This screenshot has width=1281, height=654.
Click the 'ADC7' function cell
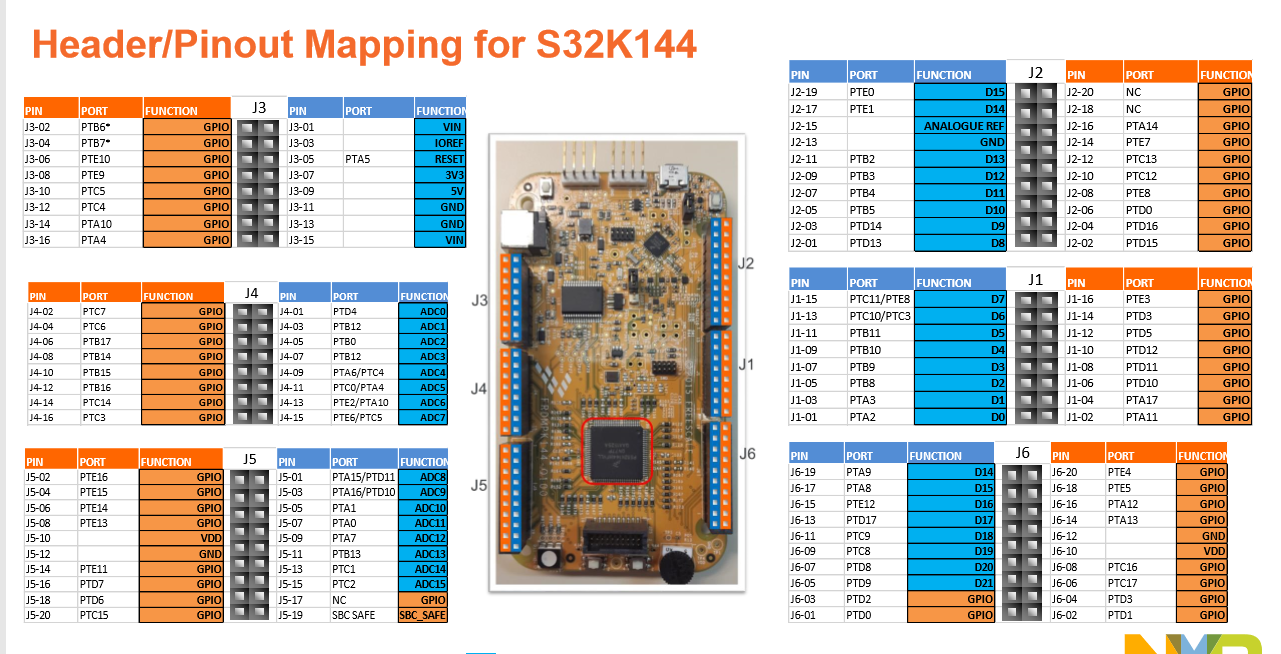pyautogui.click(x=423, y=417)
